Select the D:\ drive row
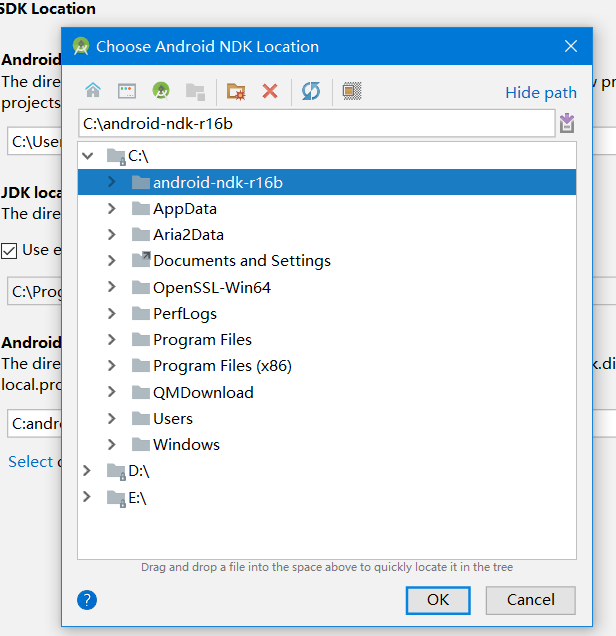 (327, 471)
